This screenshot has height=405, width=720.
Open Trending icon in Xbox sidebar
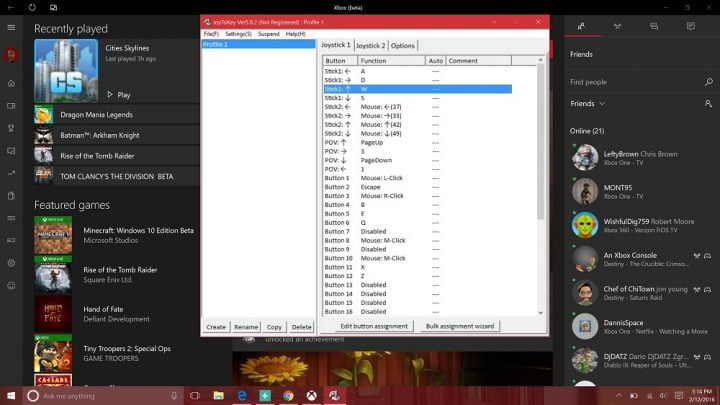click(11, 173)
